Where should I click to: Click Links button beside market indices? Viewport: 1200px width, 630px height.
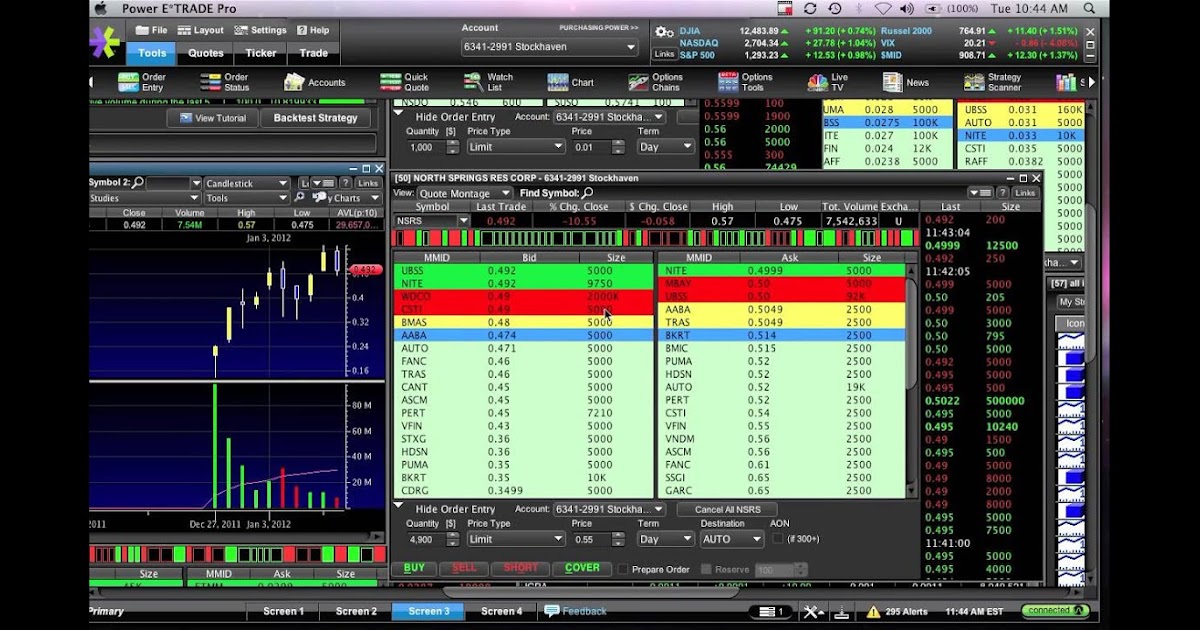pos(664,54)
